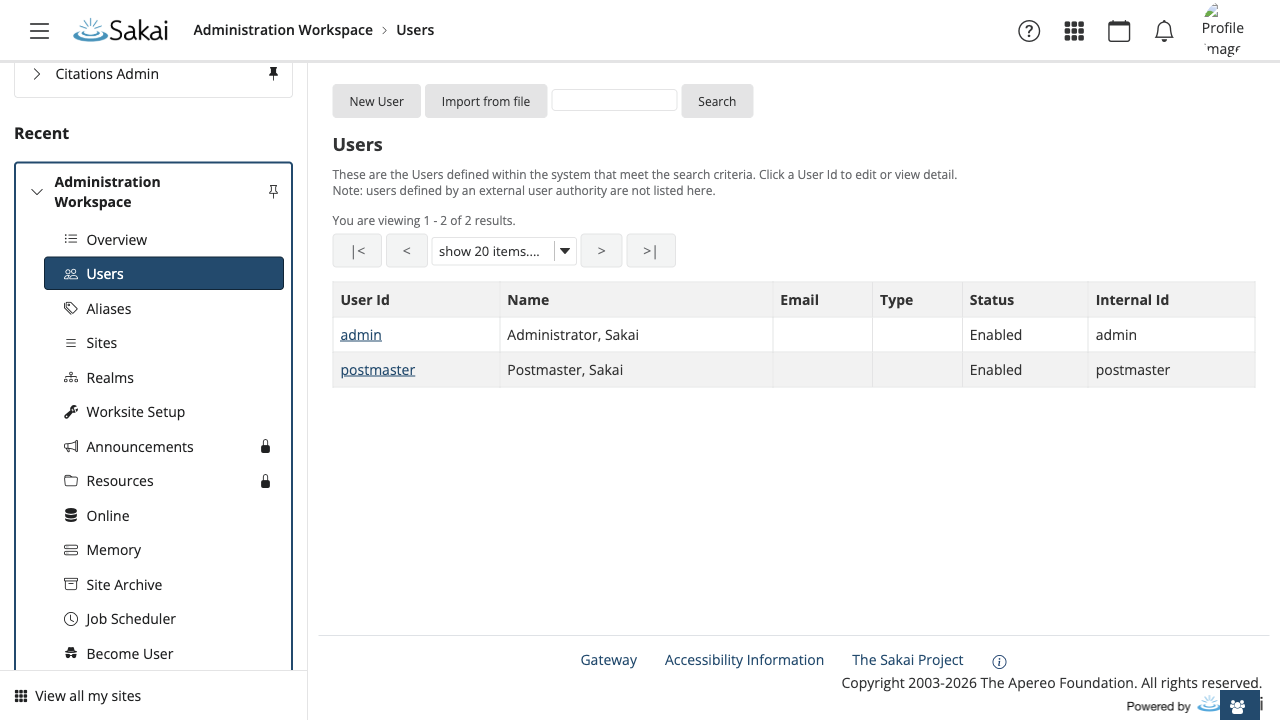The height and width of the screenshot is (720, 1280).
Task: Toggle pin for Administration Workspace
Action: click(x=273, y=191)
